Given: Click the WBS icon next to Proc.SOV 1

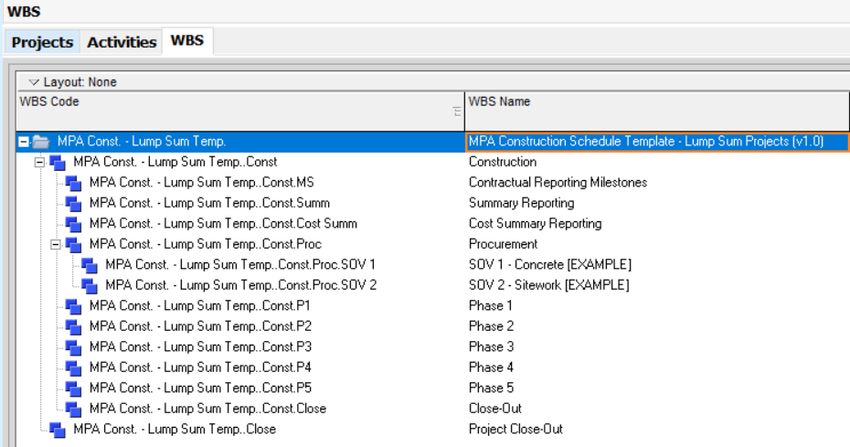Looking at the screenshot, I should coord(89,265).
